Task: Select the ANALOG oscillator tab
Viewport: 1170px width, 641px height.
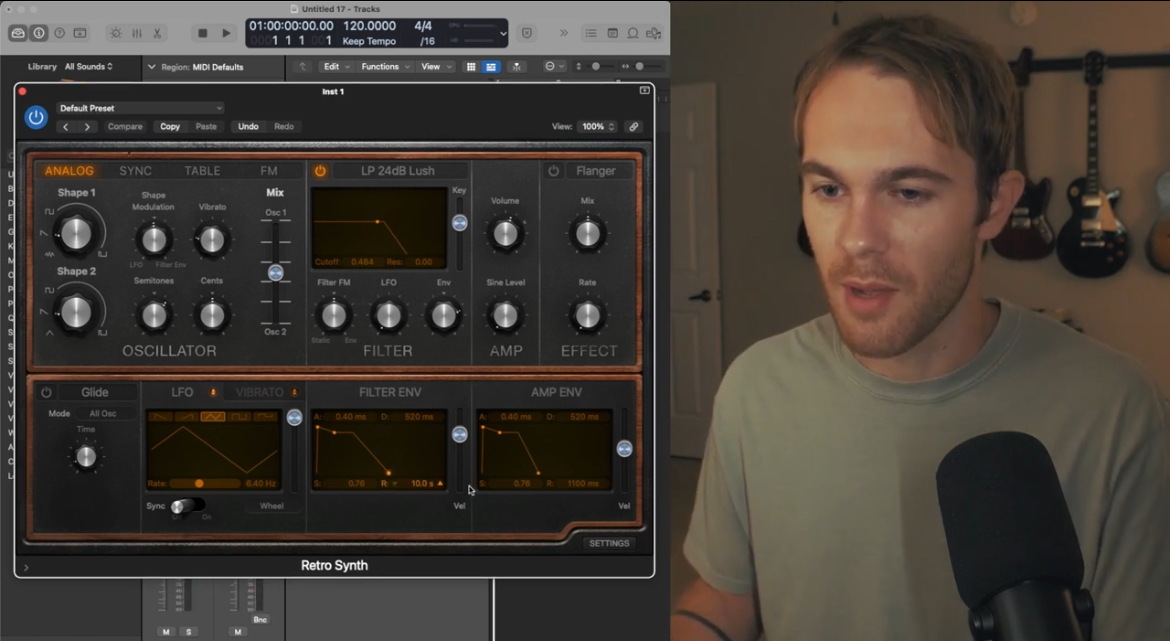Action: coord(69,171)
